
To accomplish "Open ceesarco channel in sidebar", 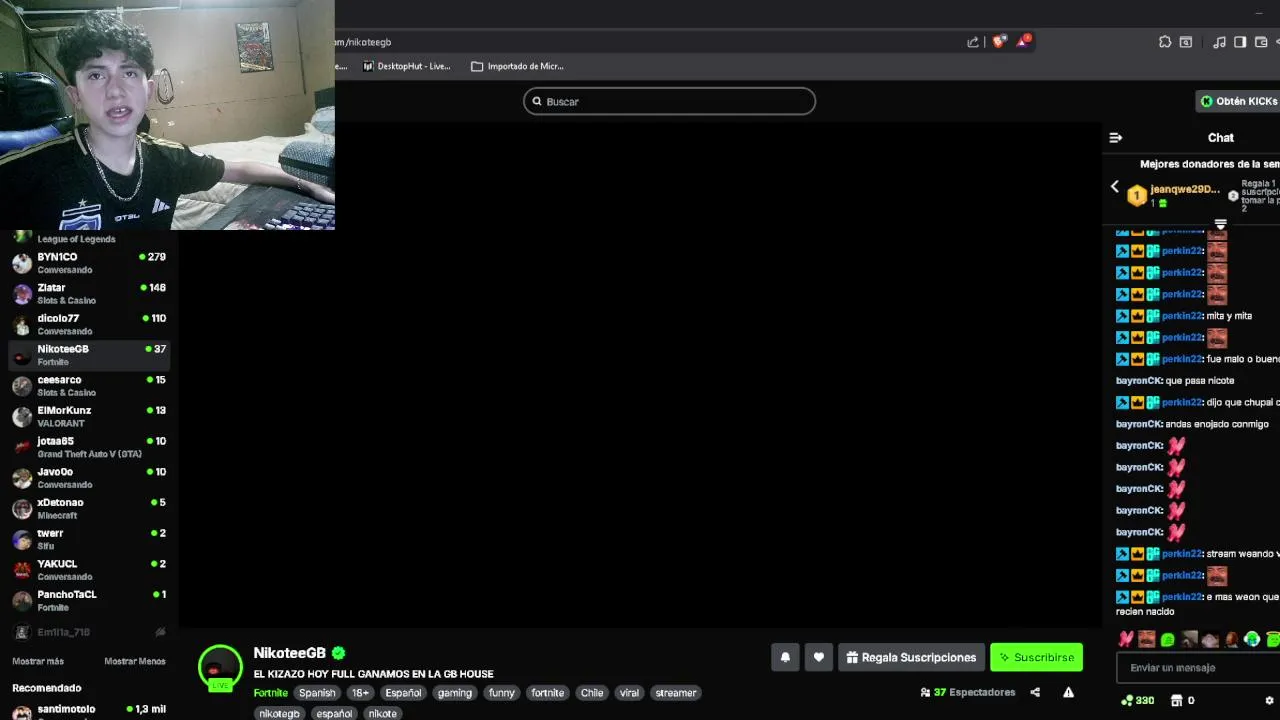I will (89, 386).
